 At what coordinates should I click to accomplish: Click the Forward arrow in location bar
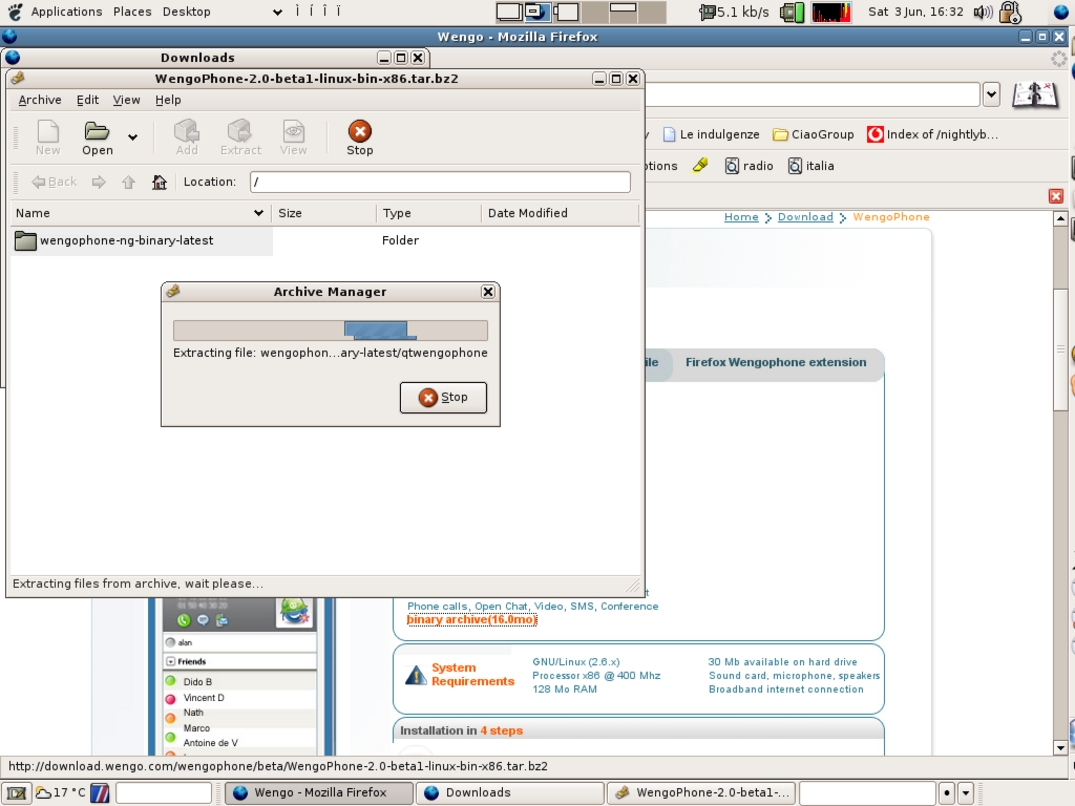coord(99,182)
